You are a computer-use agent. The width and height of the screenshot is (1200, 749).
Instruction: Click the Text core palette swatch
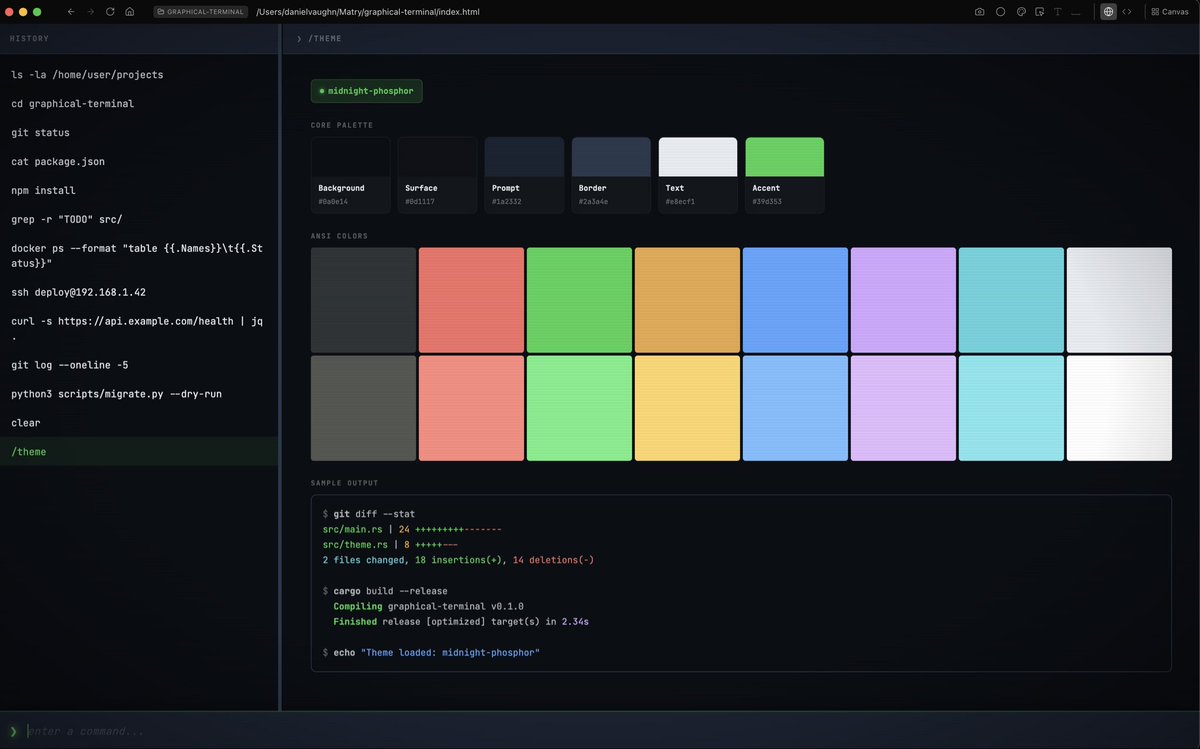tap(698, 175)
